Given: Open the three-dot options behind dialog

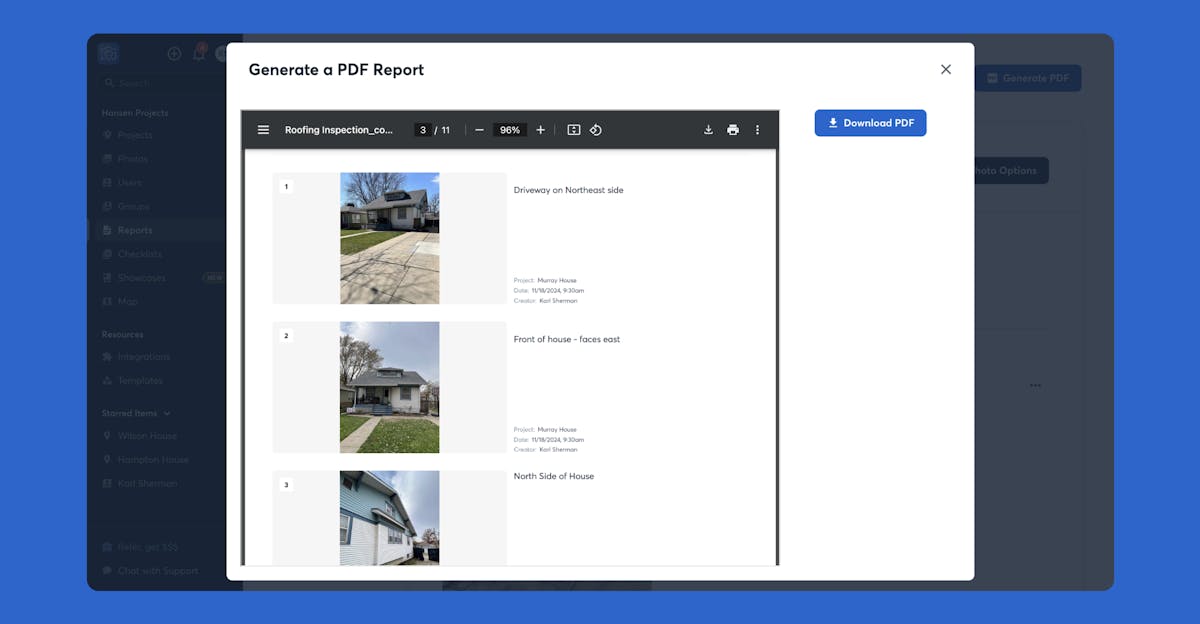Looking at the screenshot, I should point(1035,385).
